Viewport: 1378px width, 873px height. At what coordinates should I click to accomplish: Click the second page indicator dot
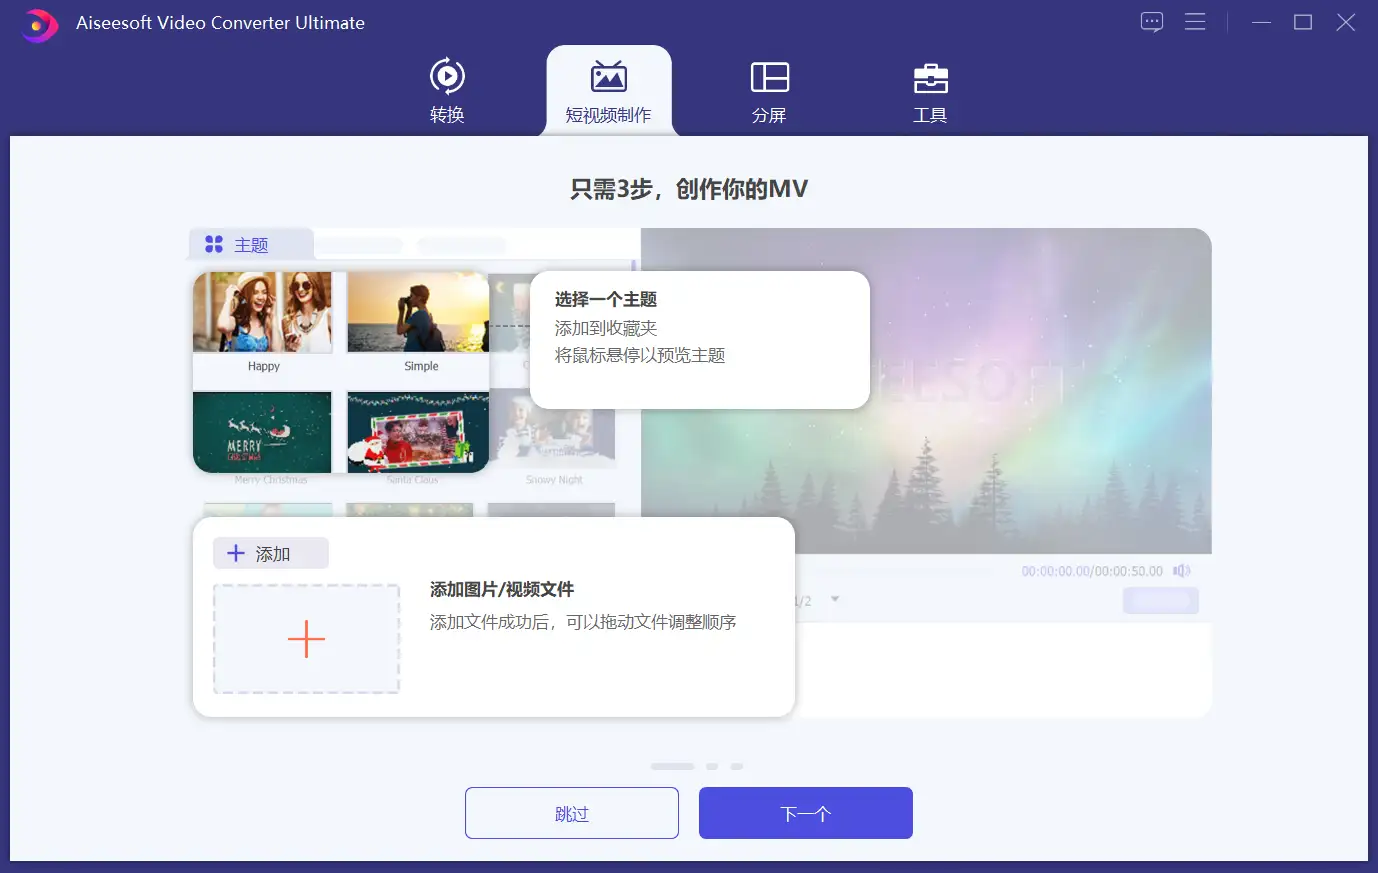point(712,766)
